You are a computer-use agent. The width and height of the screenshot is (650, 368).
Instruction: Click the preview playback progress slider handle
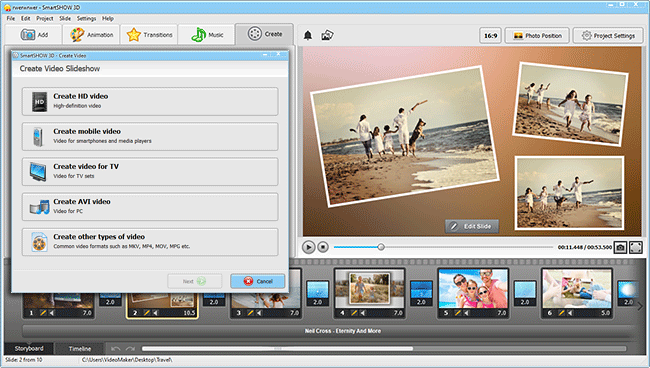(381, 247)
